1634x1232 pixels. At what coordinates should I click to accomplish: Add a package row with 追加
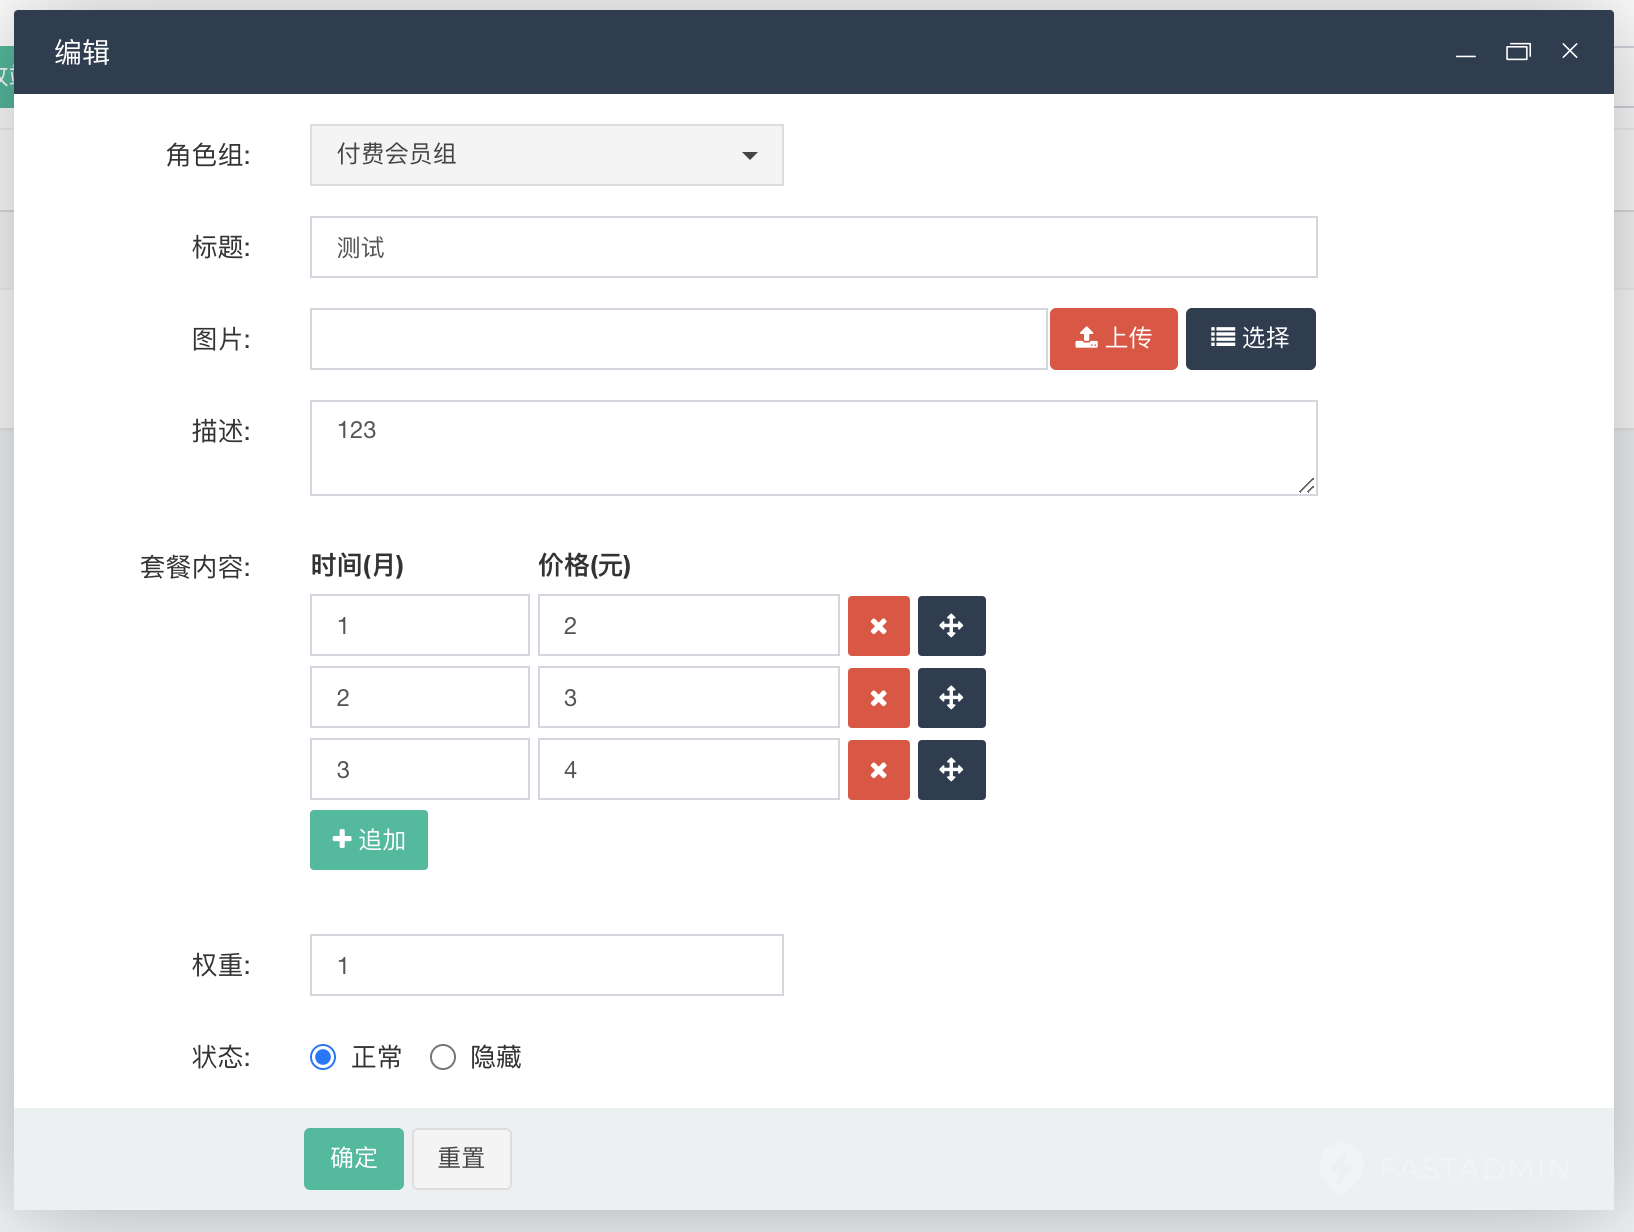(x=369, y=840)
